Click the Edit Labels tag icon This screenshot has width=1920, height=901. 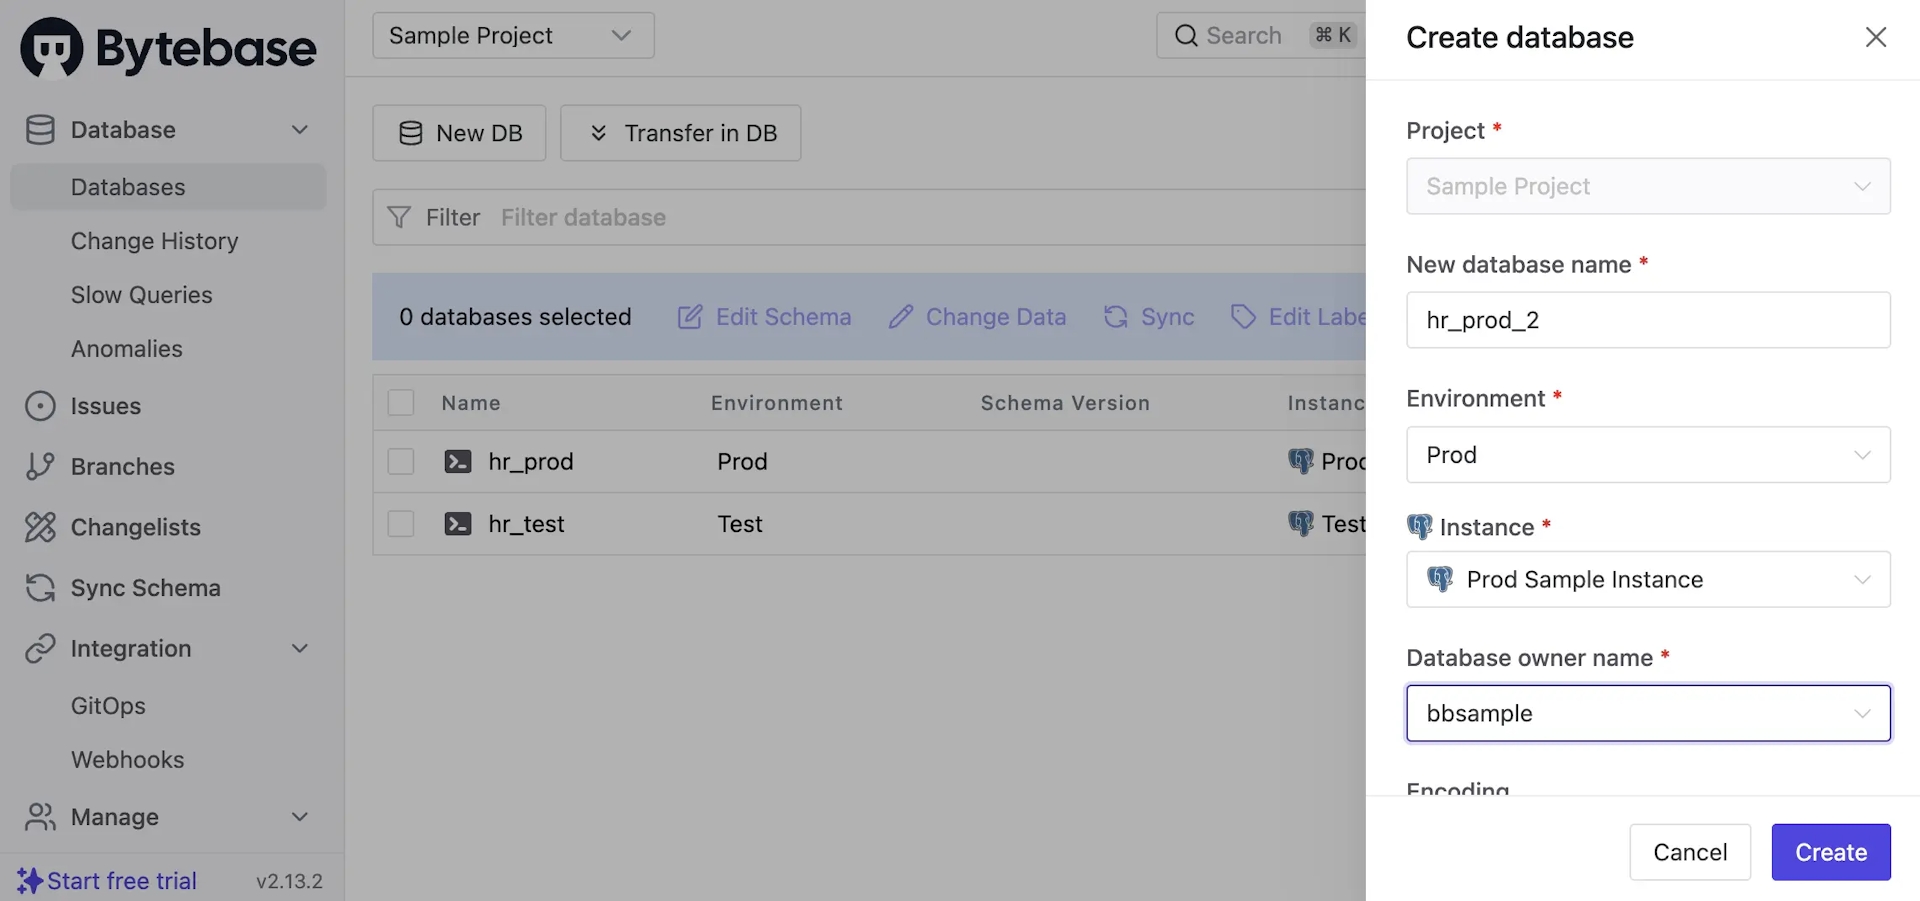click(1243, 317)
